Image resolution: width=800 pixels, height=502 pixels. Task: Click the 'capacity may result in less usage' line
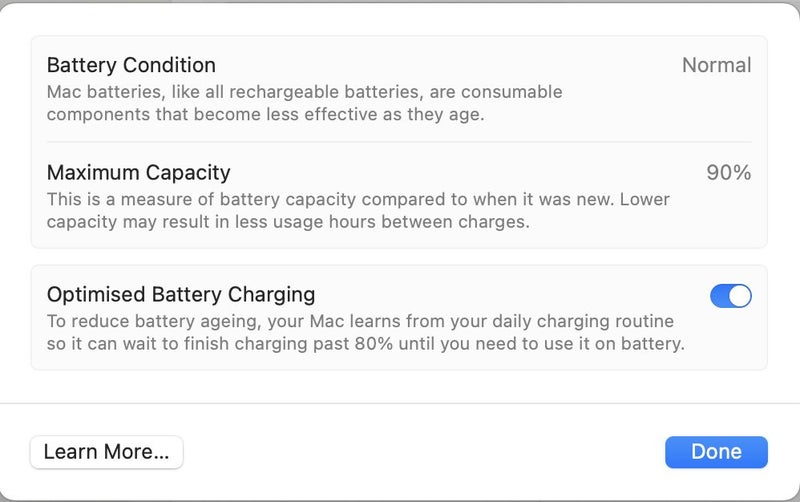tap(288, 222)
